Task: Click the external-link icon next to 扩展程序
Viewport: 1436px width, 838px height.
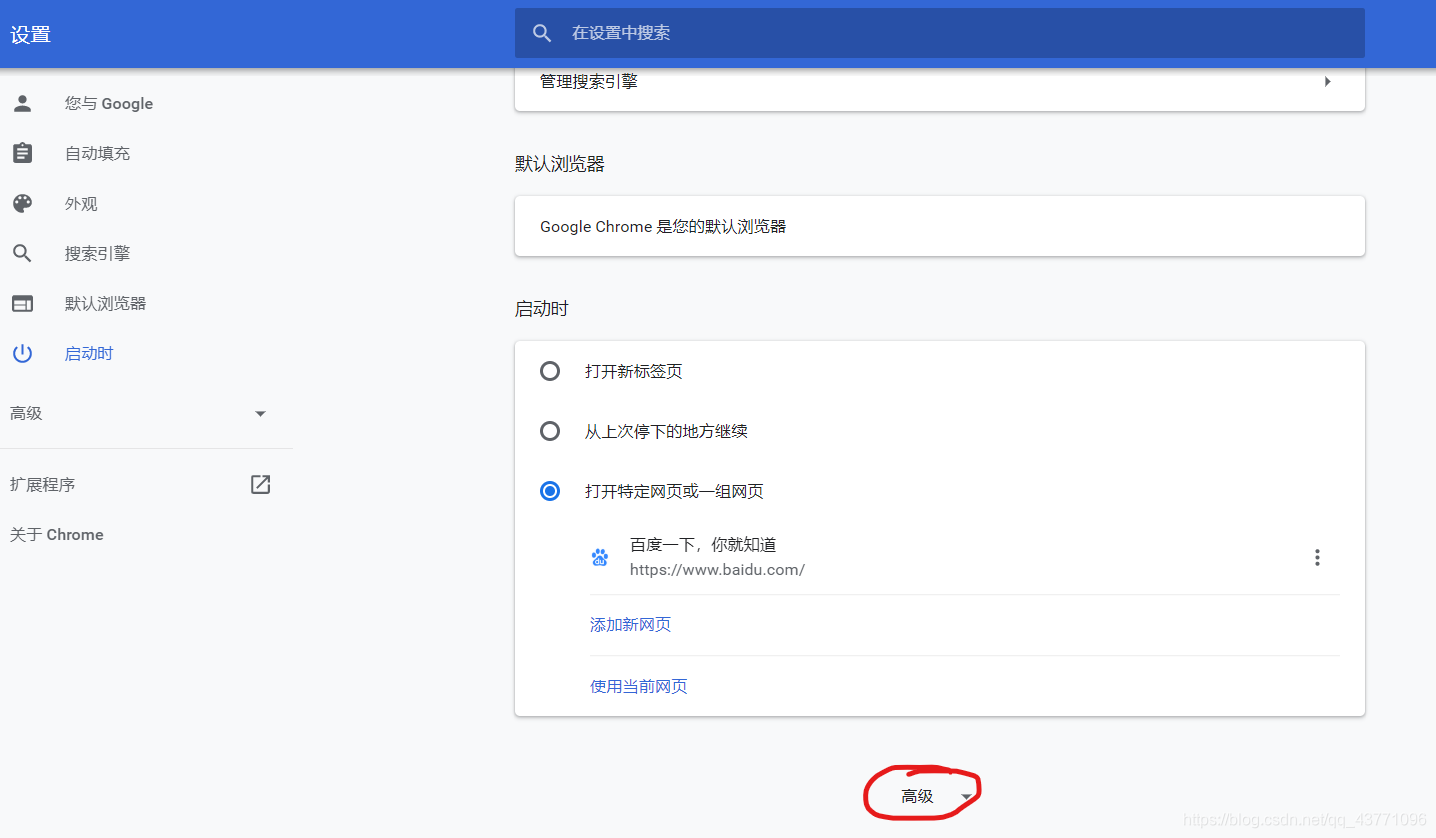Action: coord(260,484)
